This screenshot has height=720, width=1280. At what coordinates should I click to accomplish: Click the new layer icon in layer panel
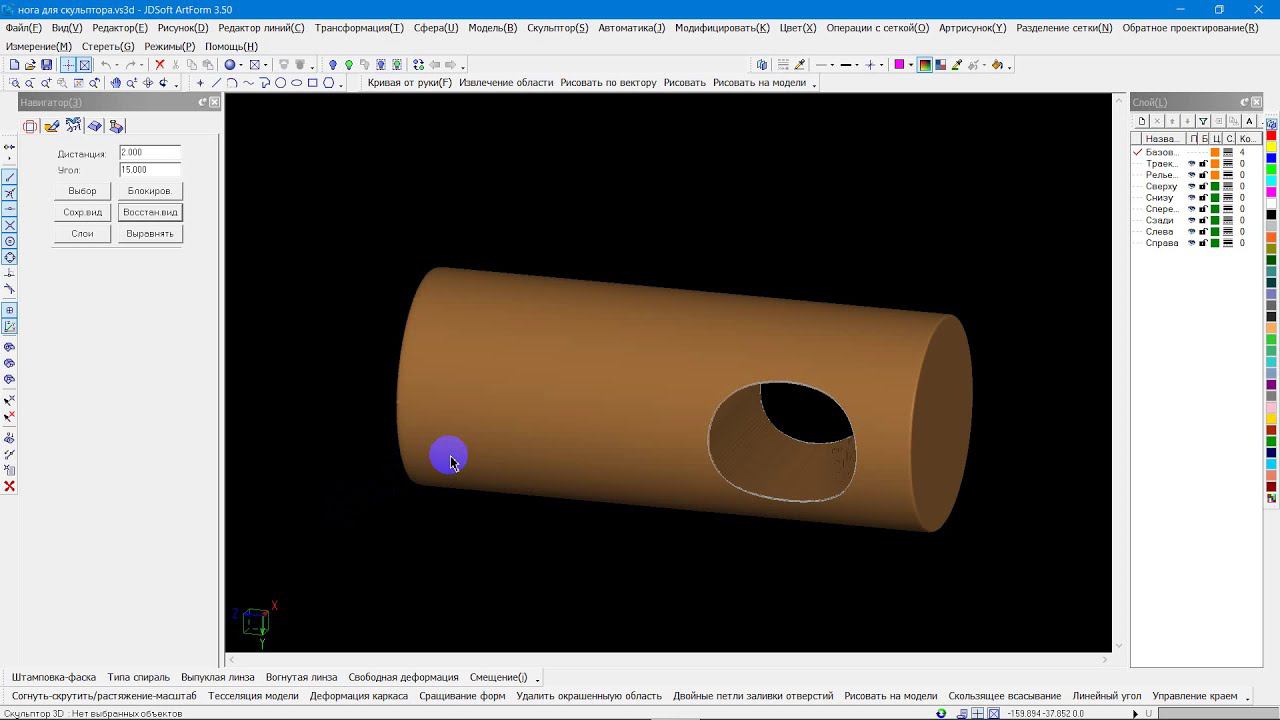(x=1142, y=121)
